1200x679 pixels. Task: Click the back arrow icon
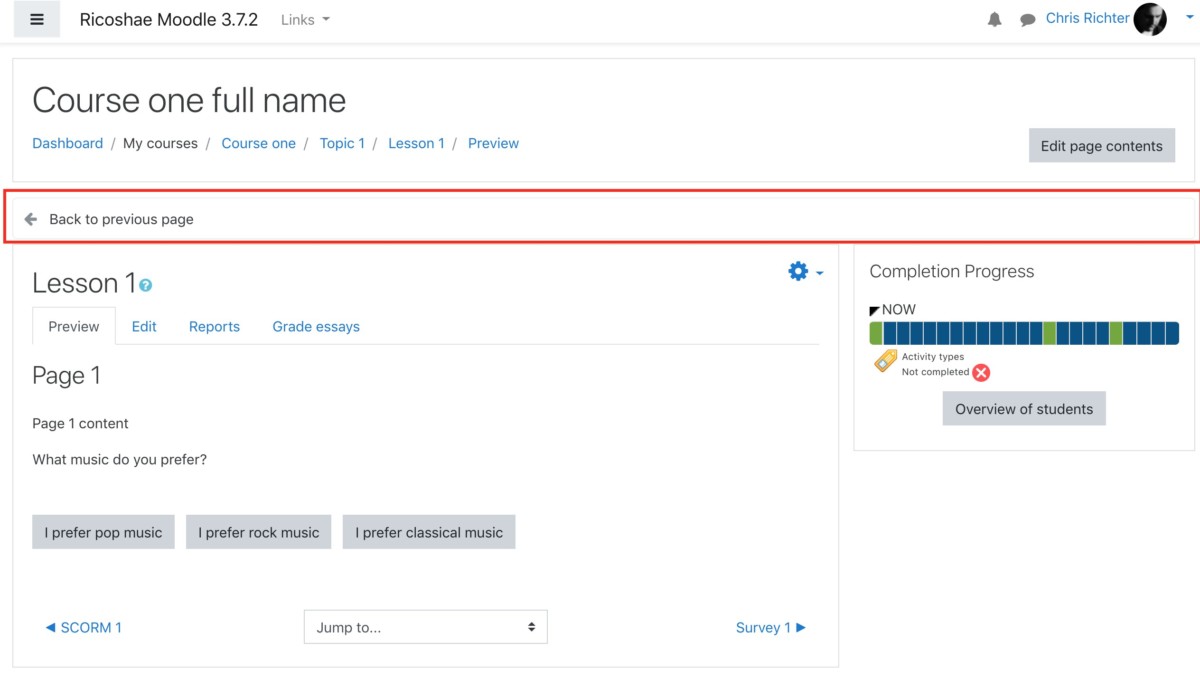point(31,219)
